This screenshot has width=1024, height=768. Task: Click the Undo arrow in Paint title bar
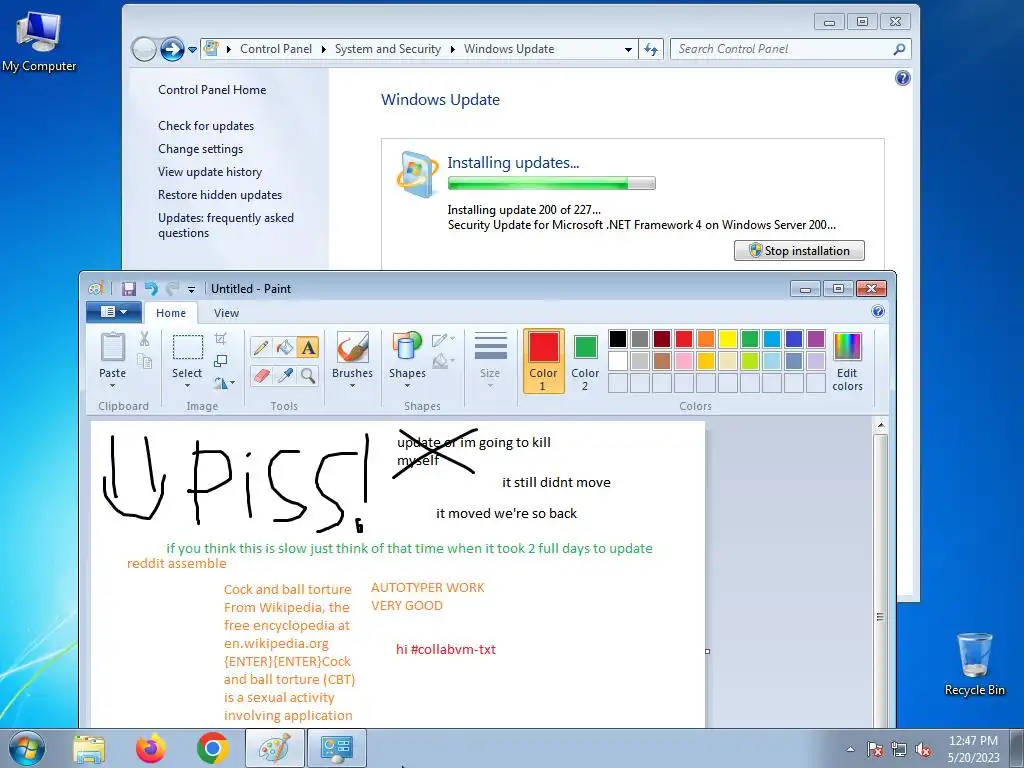tap(151, 289)
